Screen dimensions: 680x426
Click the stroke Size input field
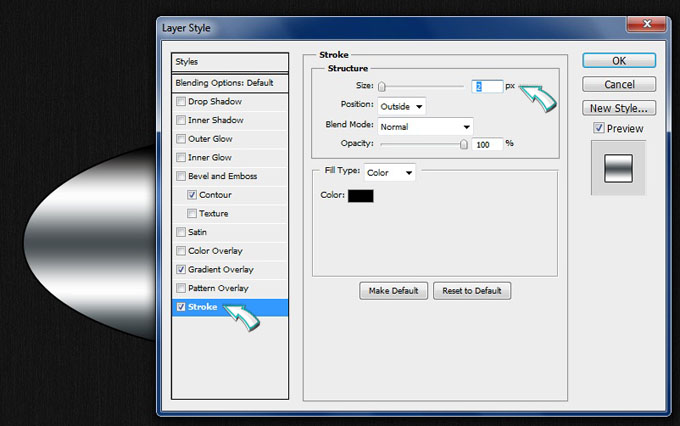point(486,87)
